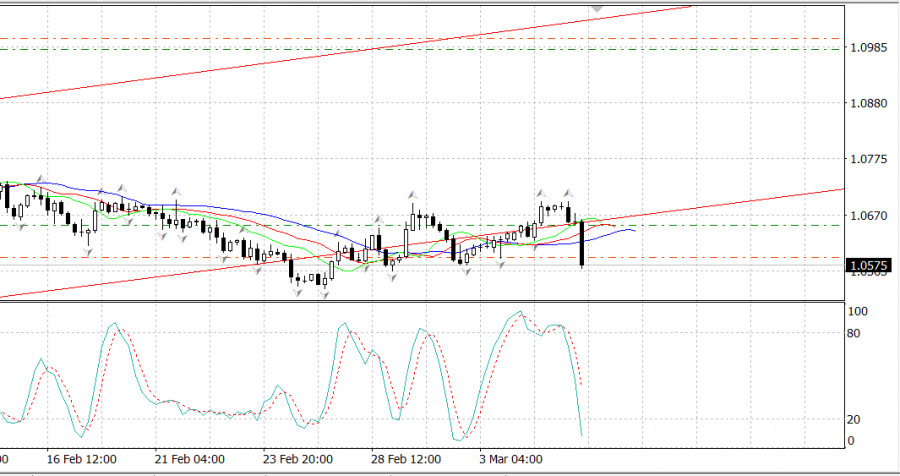
Task: Click the 1.0985 price axis label
Action: [867, 48]
